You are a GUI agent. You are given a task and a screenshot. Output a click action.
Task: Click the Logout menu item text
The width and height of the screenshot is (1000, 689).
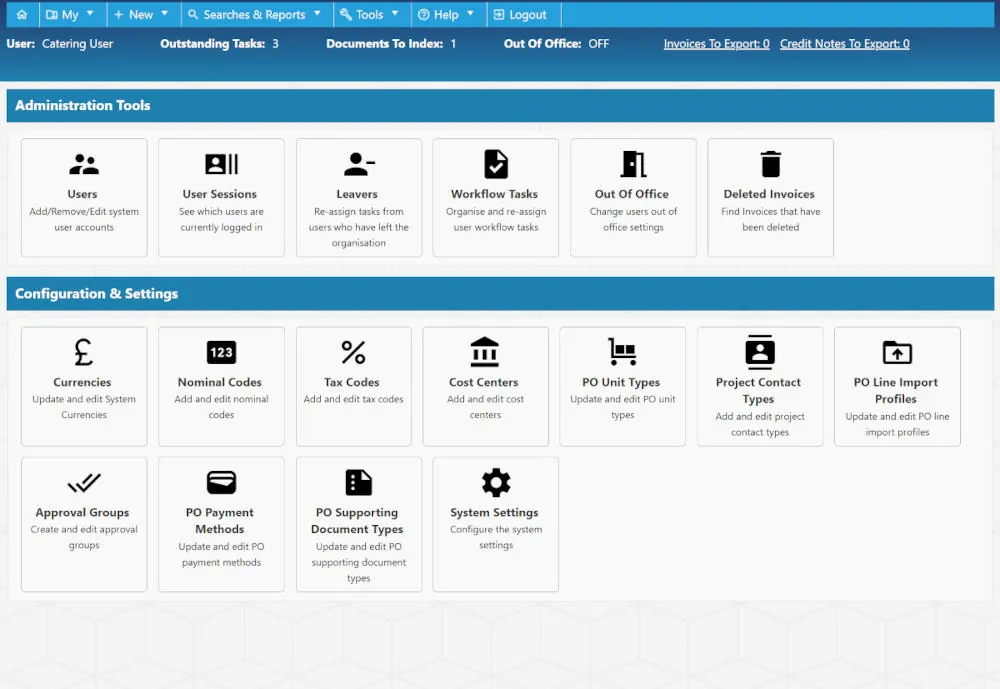click(528, 15)
